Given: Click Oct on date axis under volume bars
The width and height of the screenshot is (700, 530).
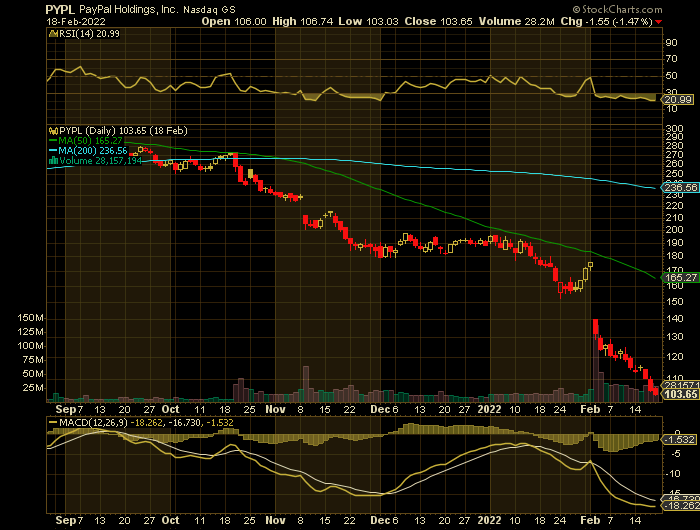Looking at the screenshot, I should [x=171, y=409].
